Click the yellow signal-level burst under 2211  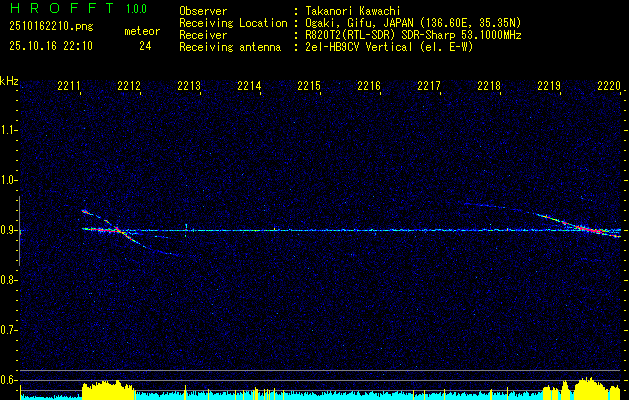tap(108, 390)
